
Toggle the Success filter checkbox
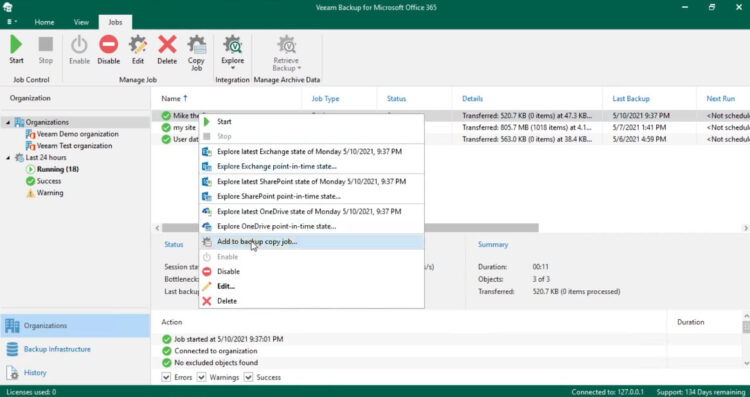point(248,377)
